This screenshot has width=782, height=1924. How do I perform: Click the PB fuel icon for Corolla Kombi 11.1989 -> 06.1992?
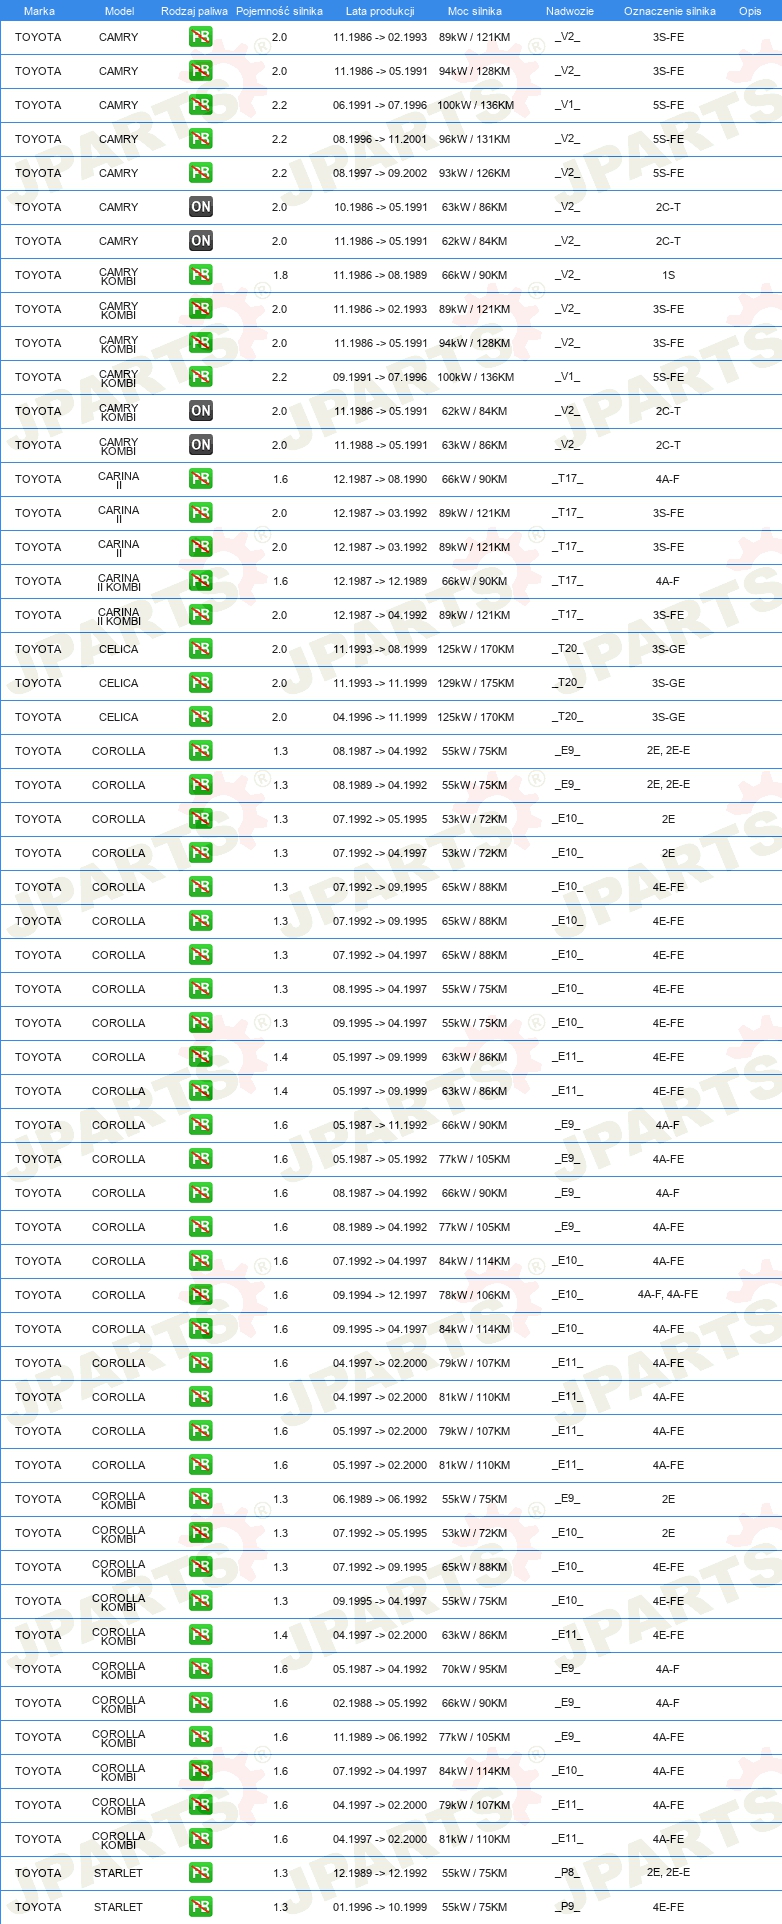[x=201, y=1737]
